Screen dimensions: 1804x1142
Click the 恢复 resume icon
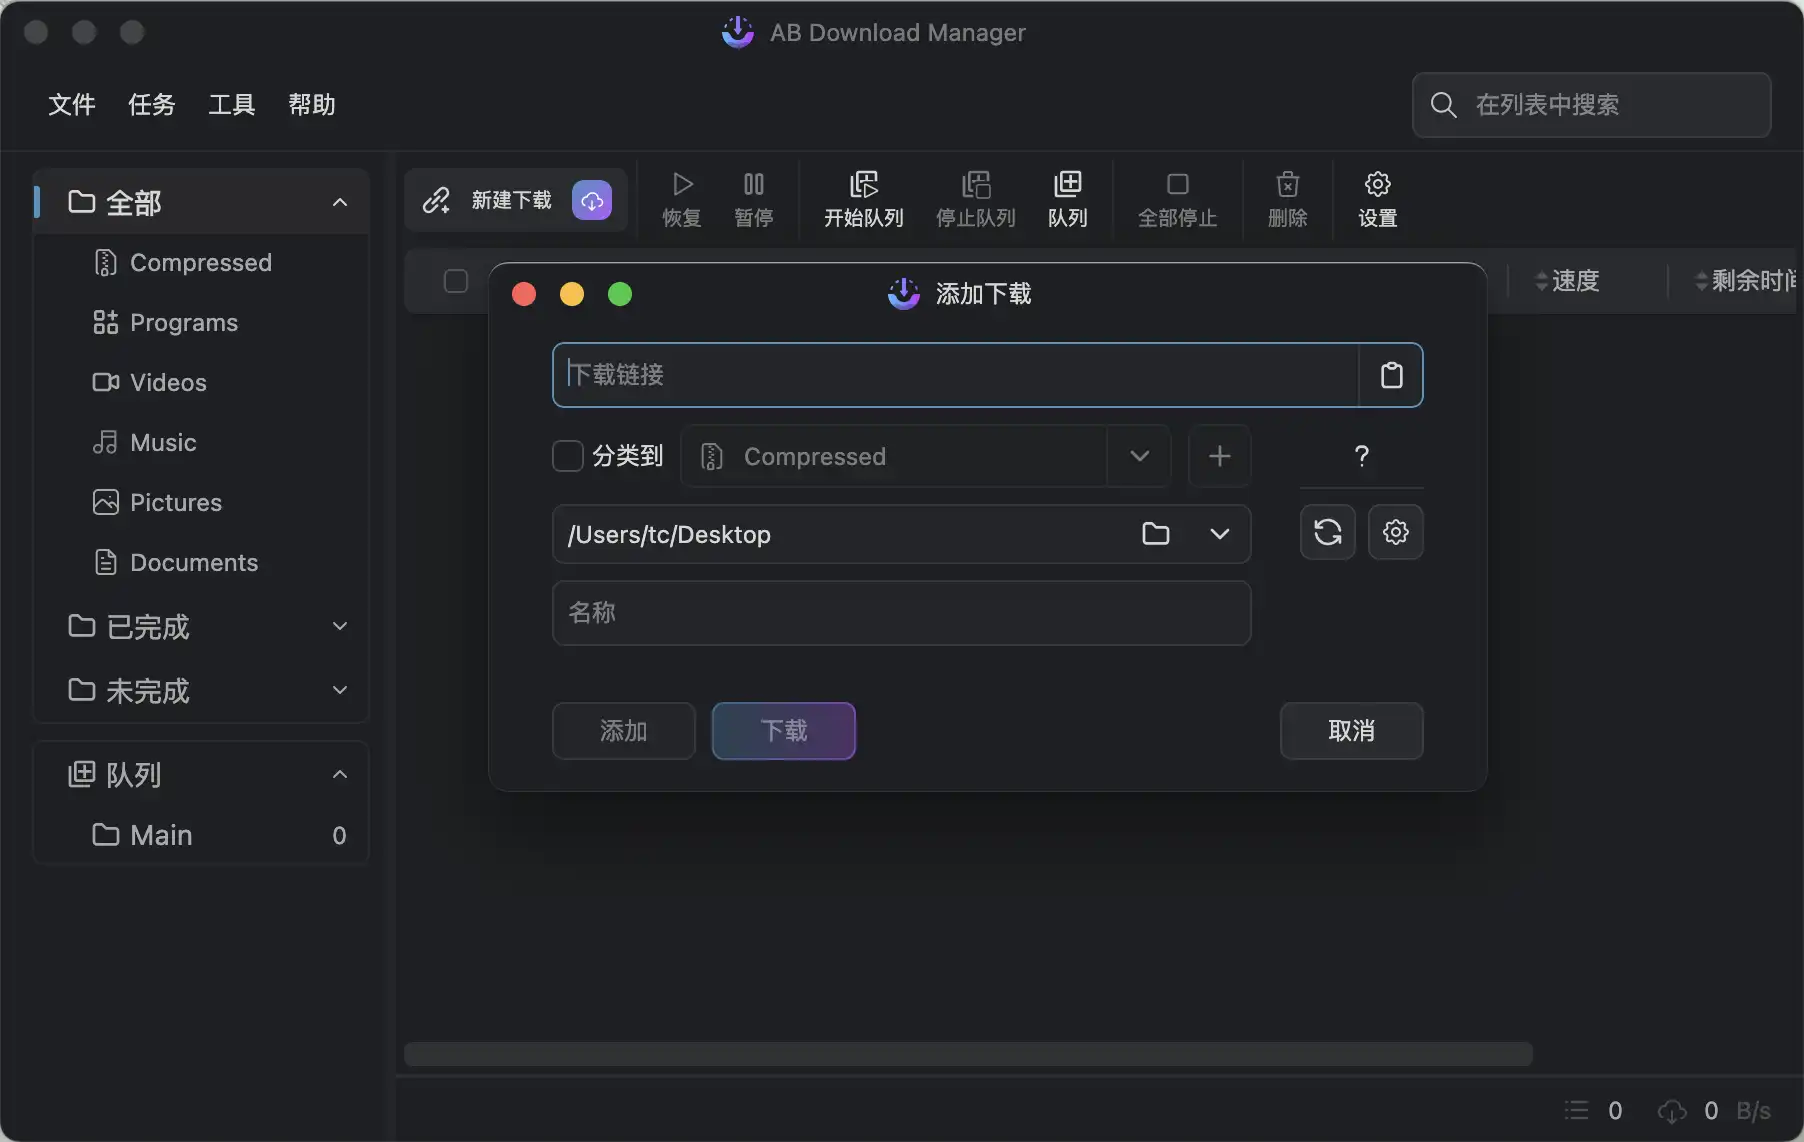682,184
